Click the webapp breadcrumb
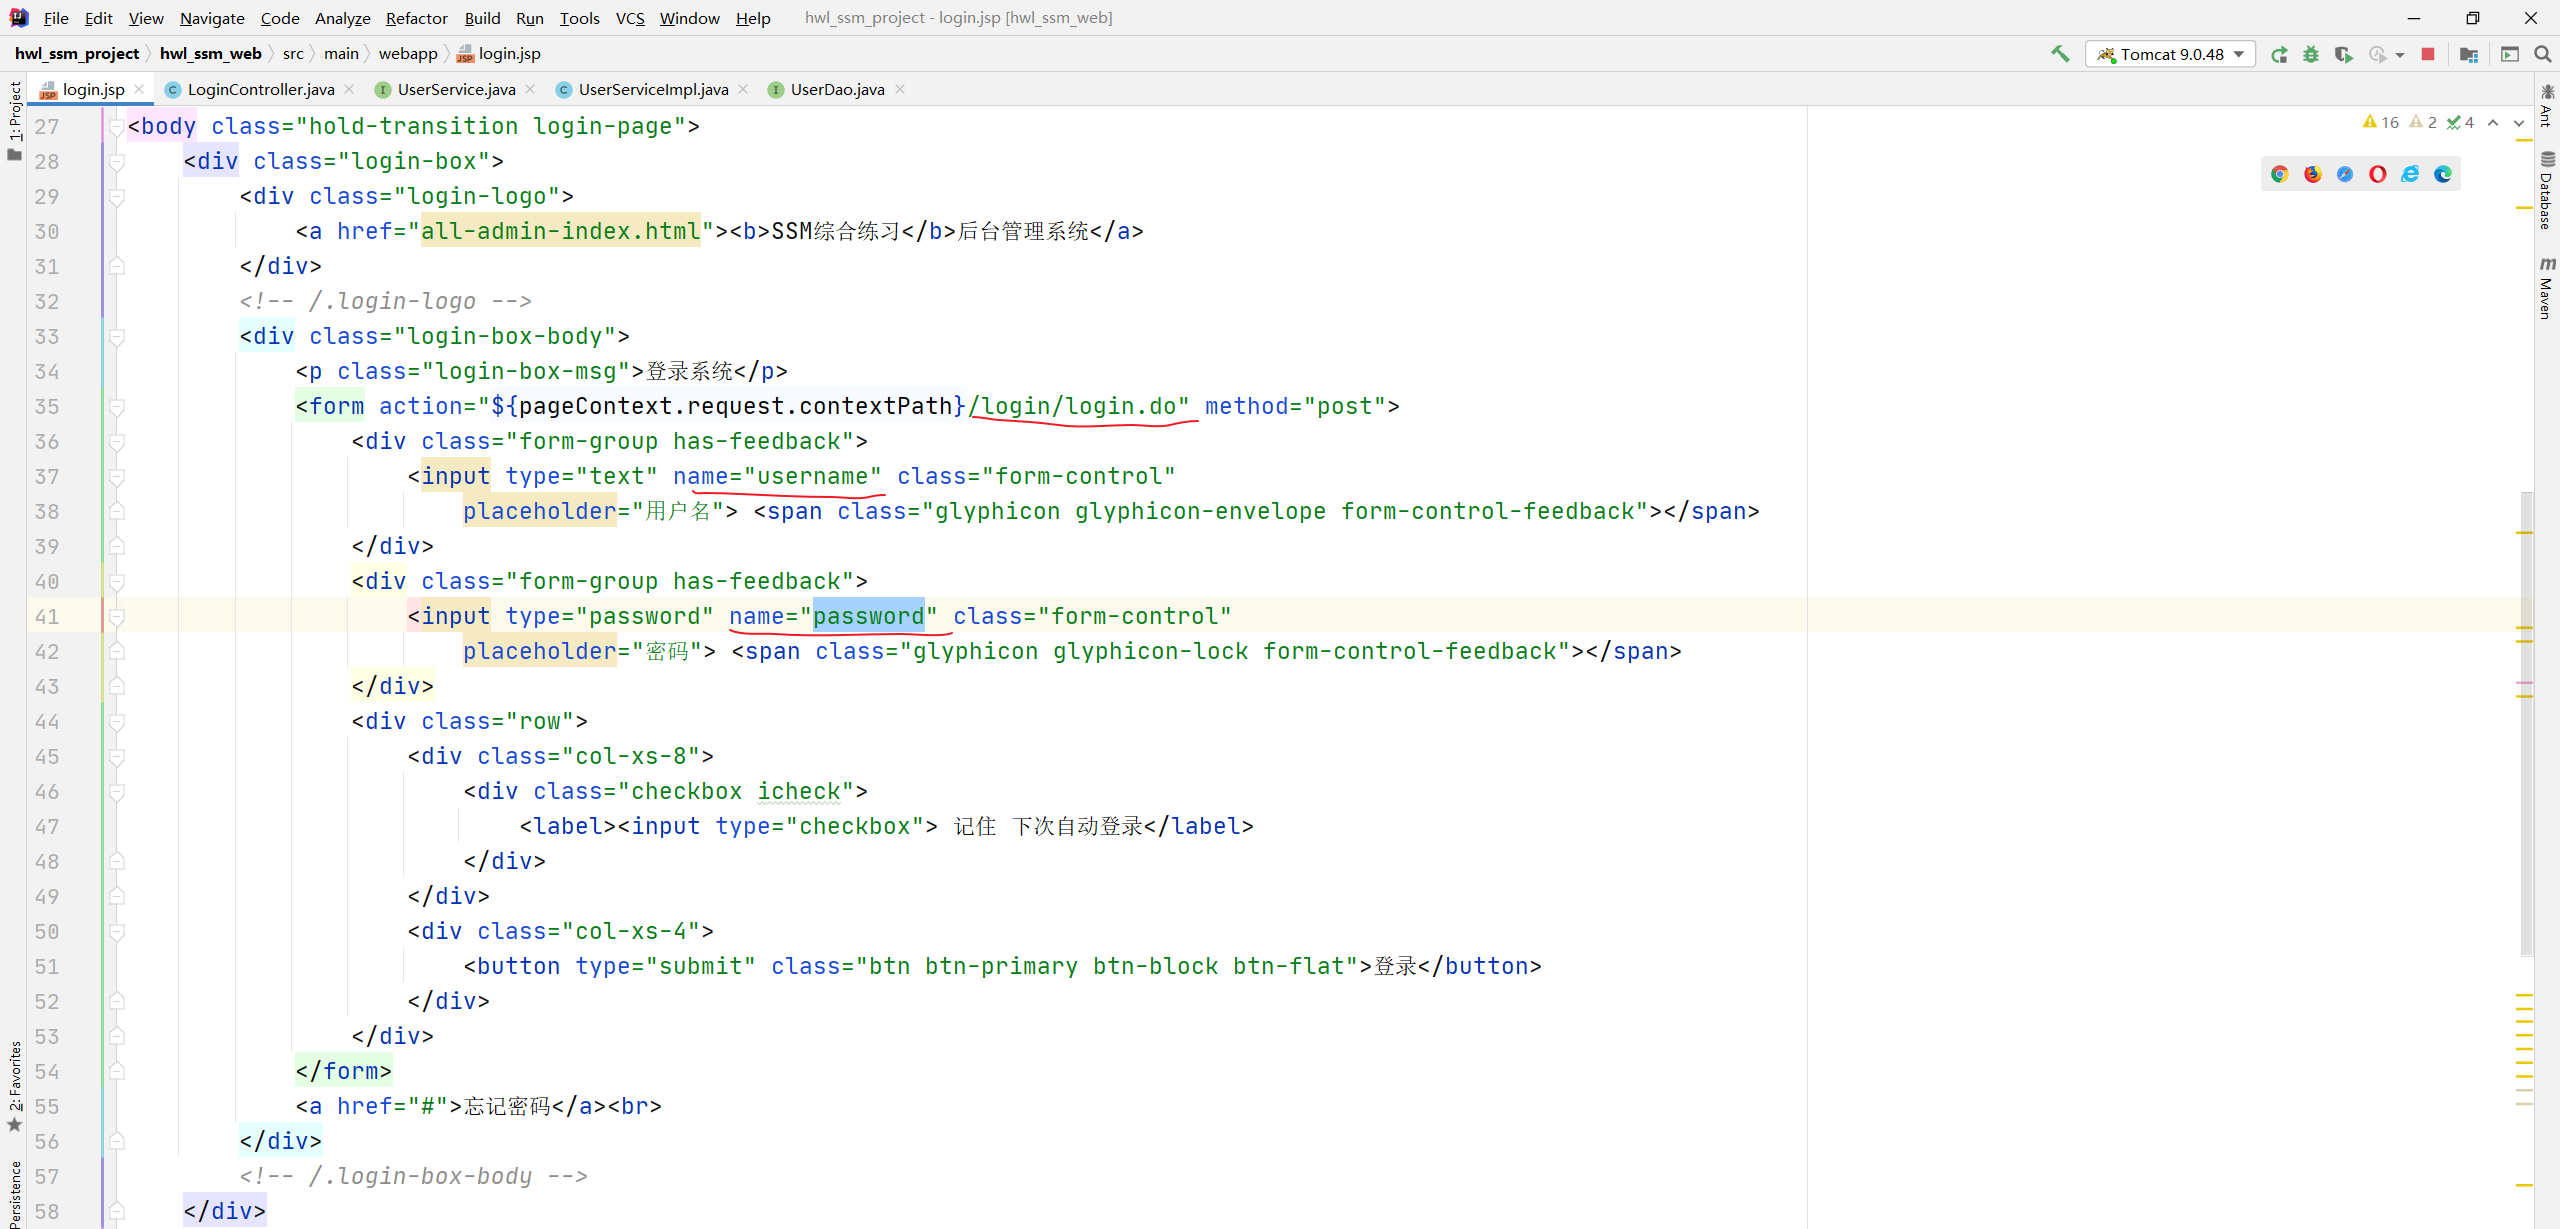2560x1229 pixels. pos(407,54)
